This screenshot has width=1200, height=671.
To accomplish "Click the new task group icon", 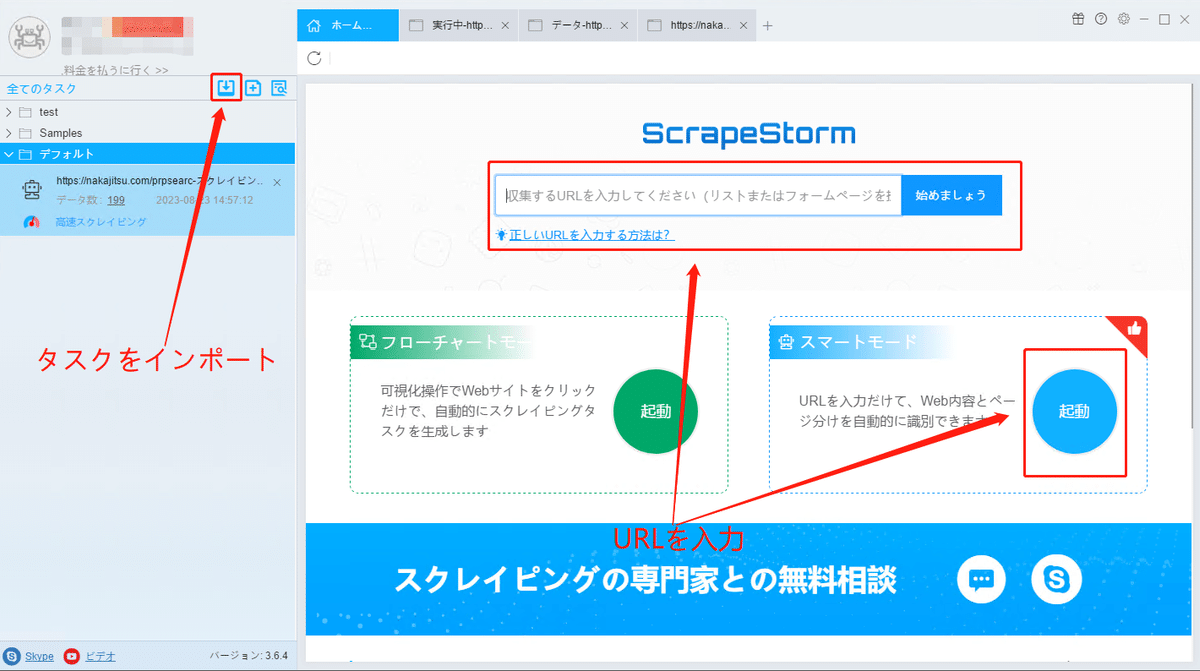I will point(254,88).
